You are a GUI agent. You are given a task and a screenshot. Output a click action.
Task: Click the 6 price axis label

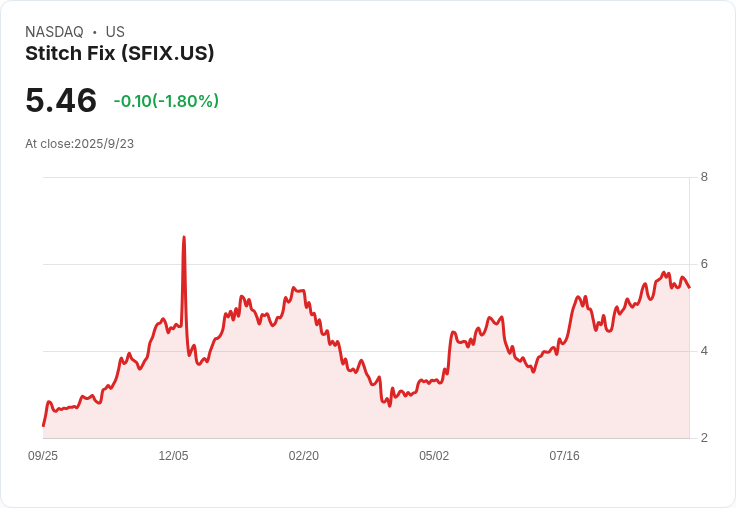(704, 264)
